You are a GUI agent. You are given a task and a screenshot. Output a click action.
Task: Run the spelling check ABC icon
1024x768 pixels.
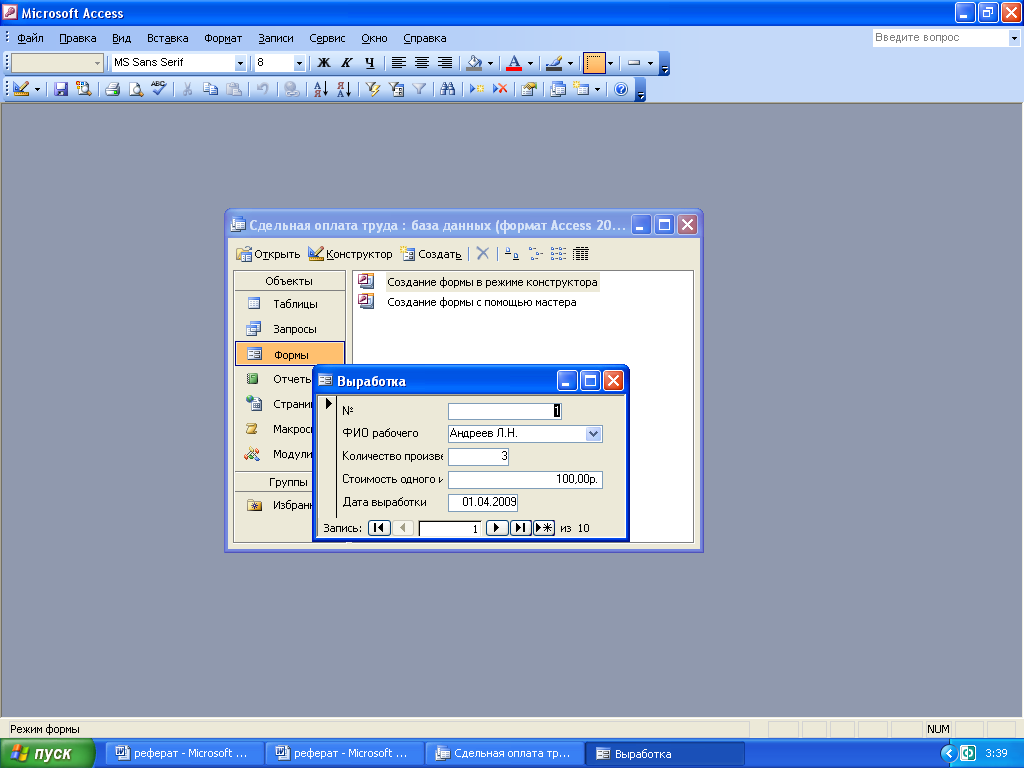pos(159,89)
